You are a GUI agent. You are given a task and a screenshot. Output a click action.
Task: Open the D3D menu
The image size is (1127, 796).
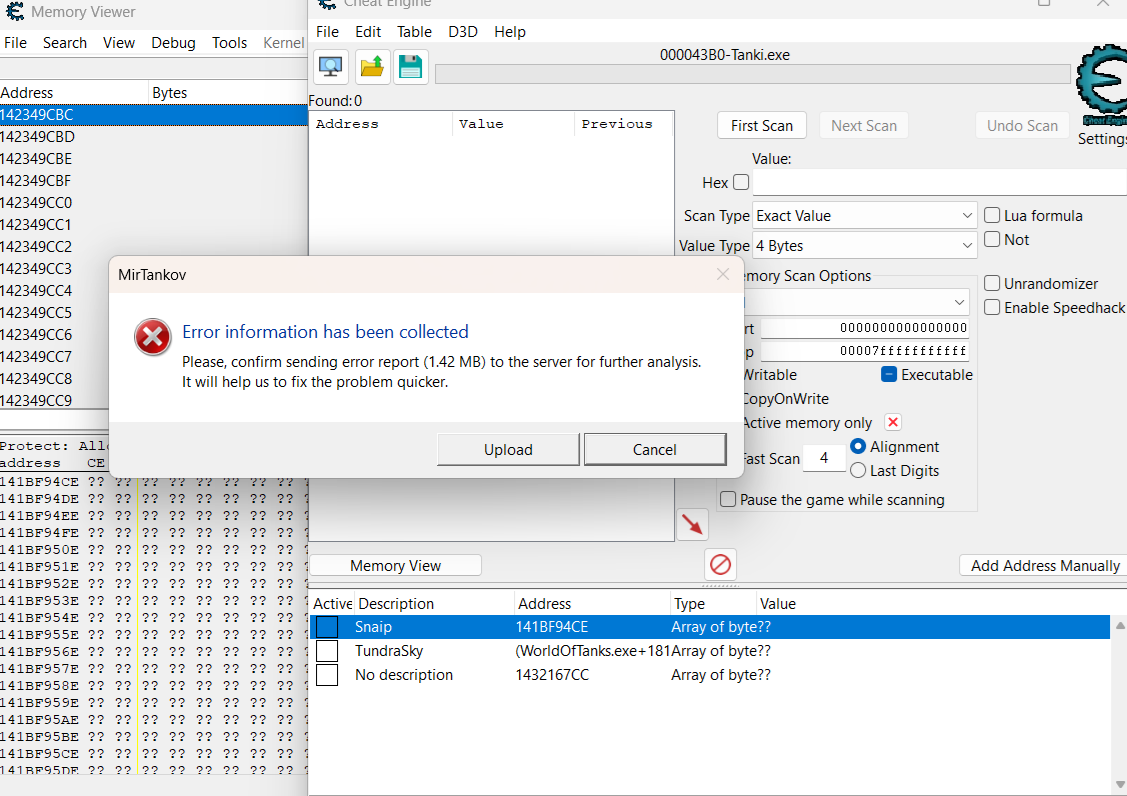[x=463, y=32]
